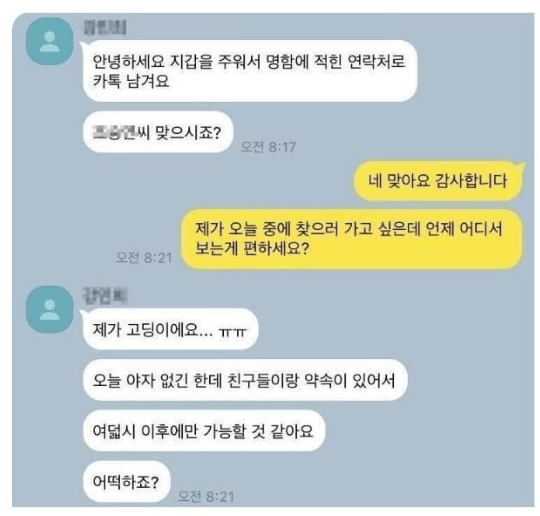Image resolution: width=540 pixels, height=516 pixels.
Task: Tap the blurred name inside the '맞으시죠?' bubble
Action: click(114, 133)
